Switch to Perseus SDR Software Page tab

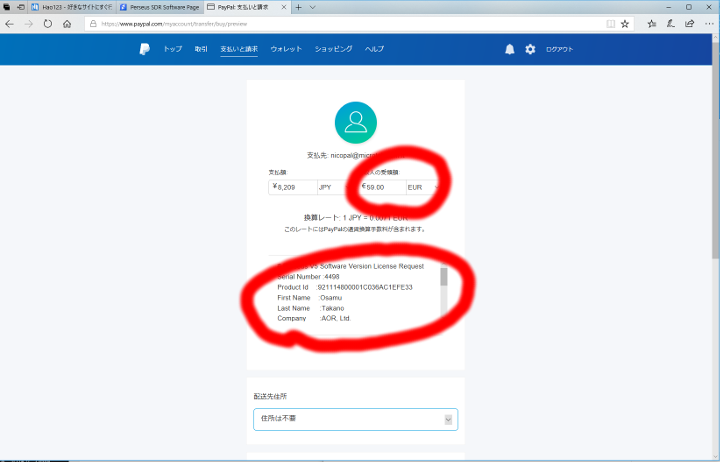point(159,7)
